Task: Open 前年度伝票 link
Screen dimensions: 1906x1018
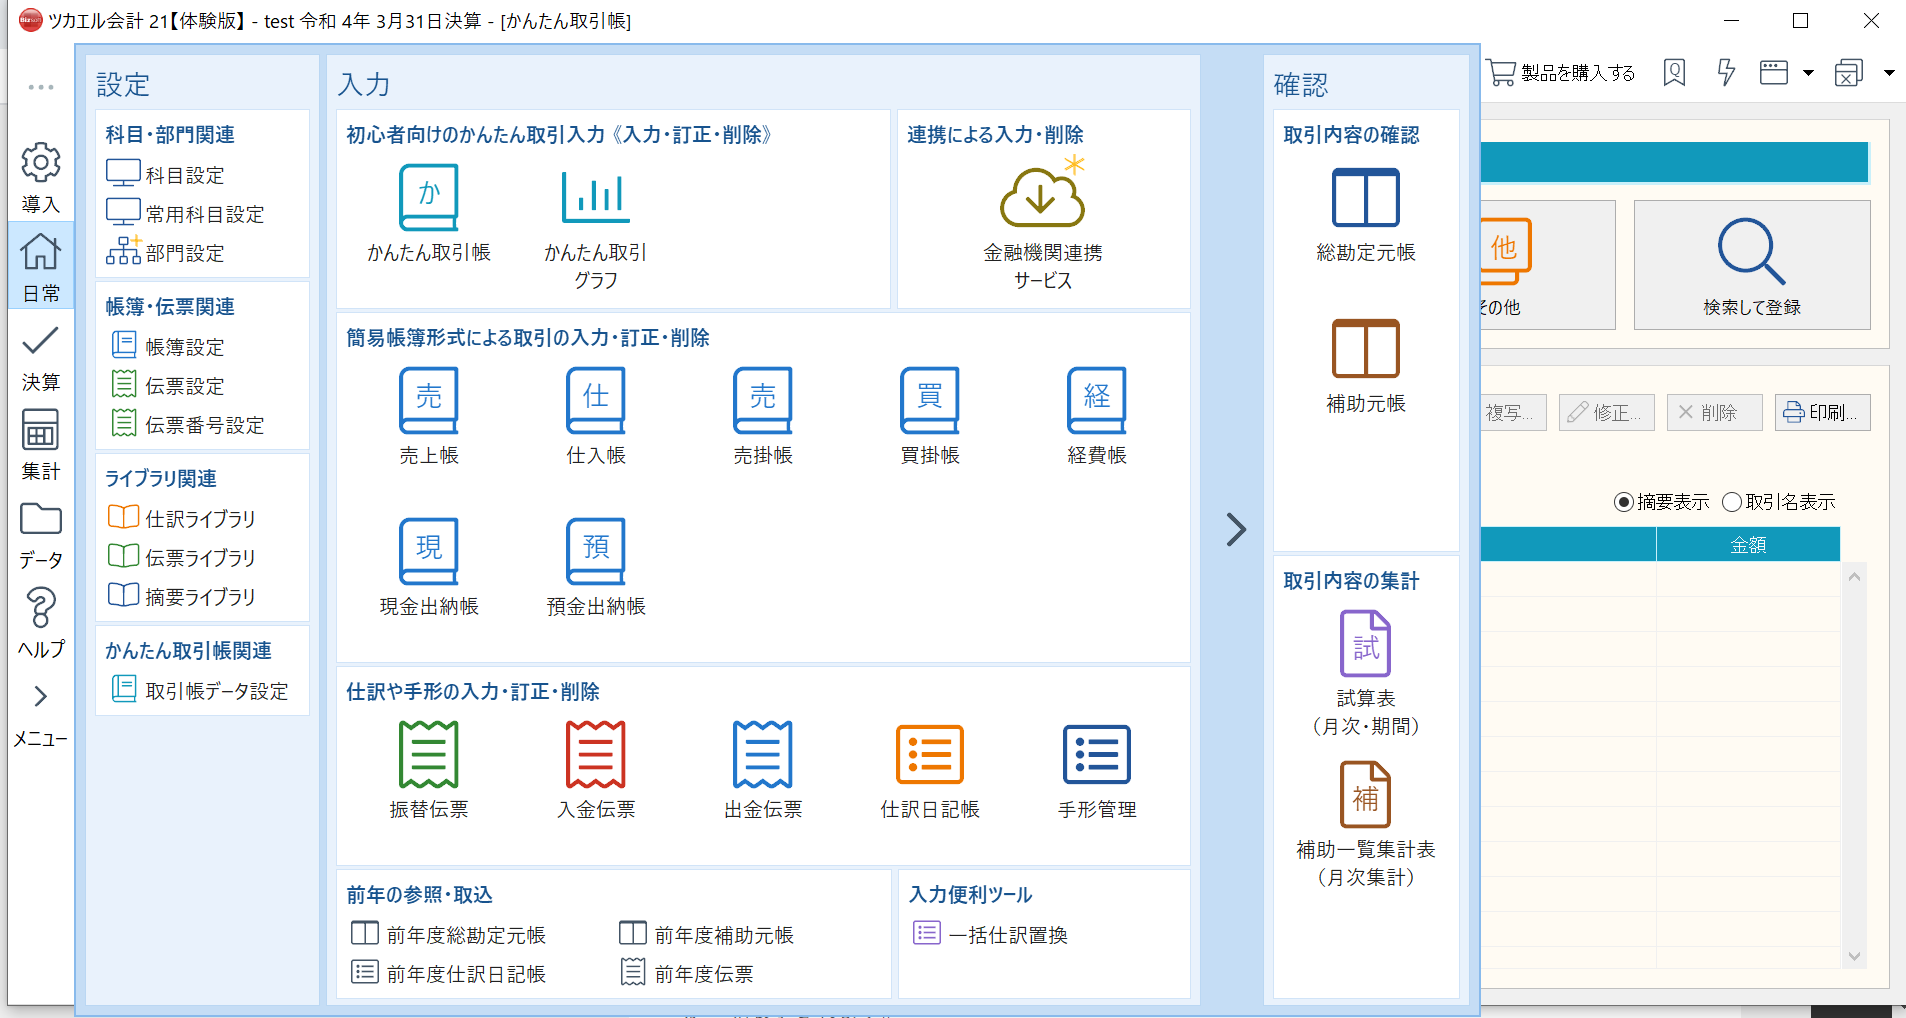Action: (686, 973)
